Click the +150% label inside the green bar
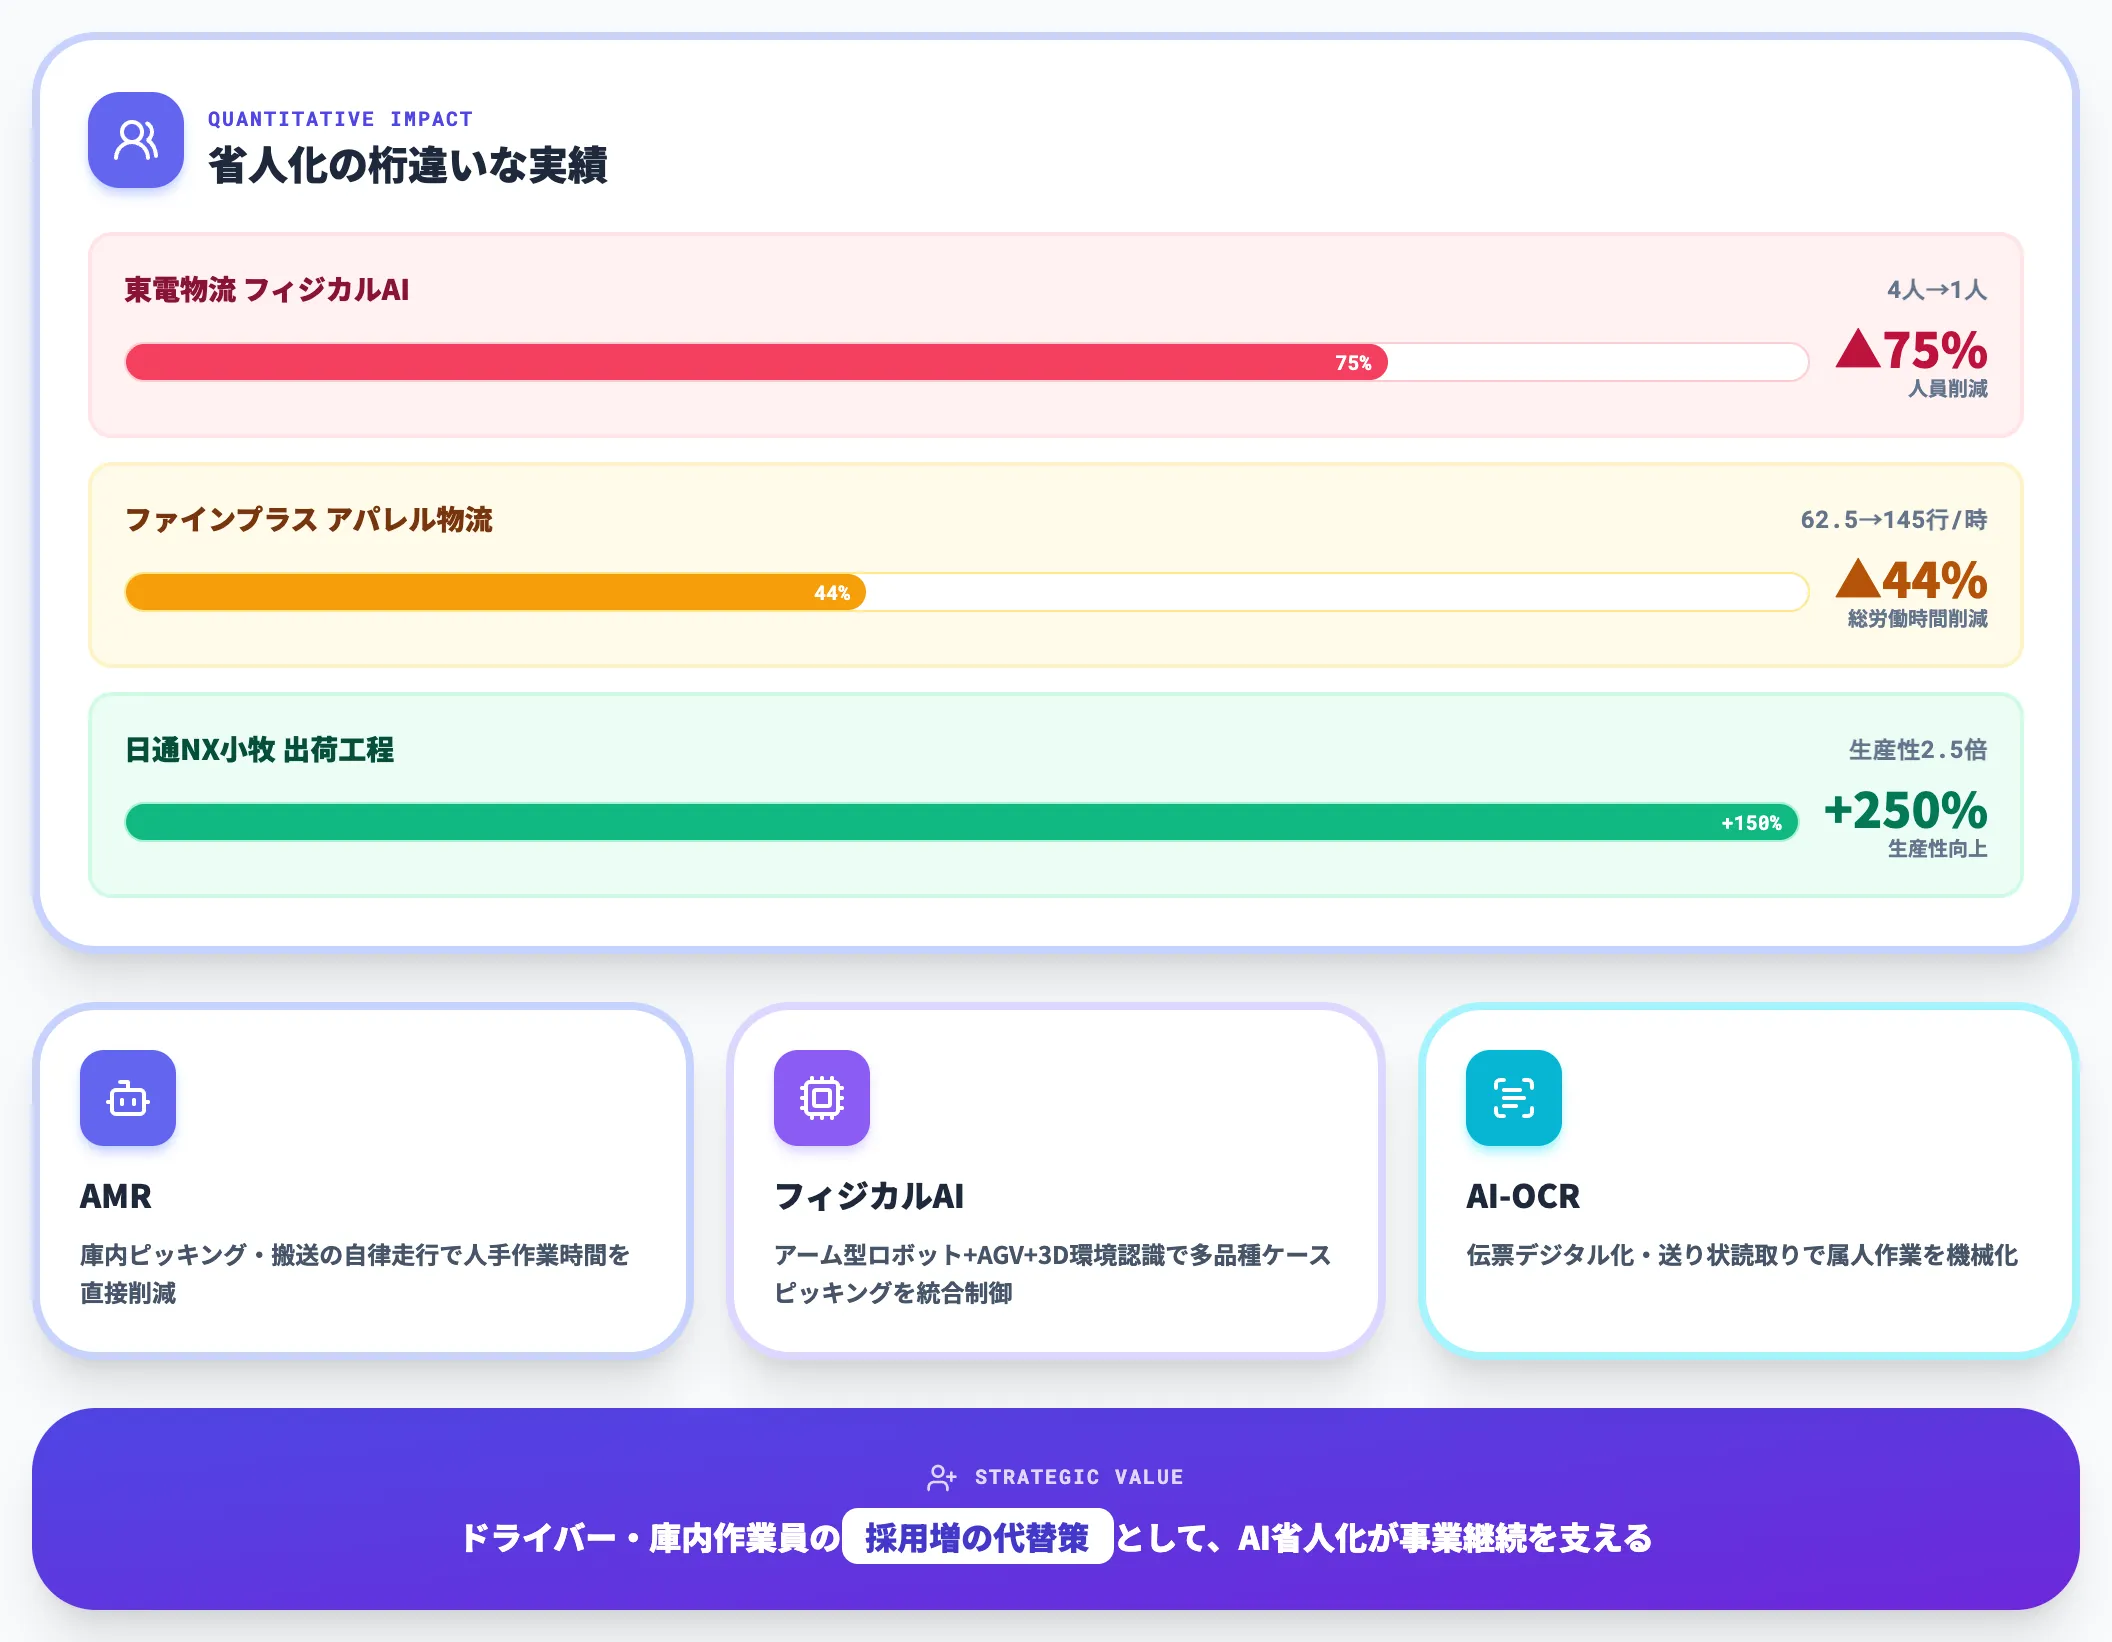This screenshot has height=1642, width=2112. click(x=1751, y=823)
